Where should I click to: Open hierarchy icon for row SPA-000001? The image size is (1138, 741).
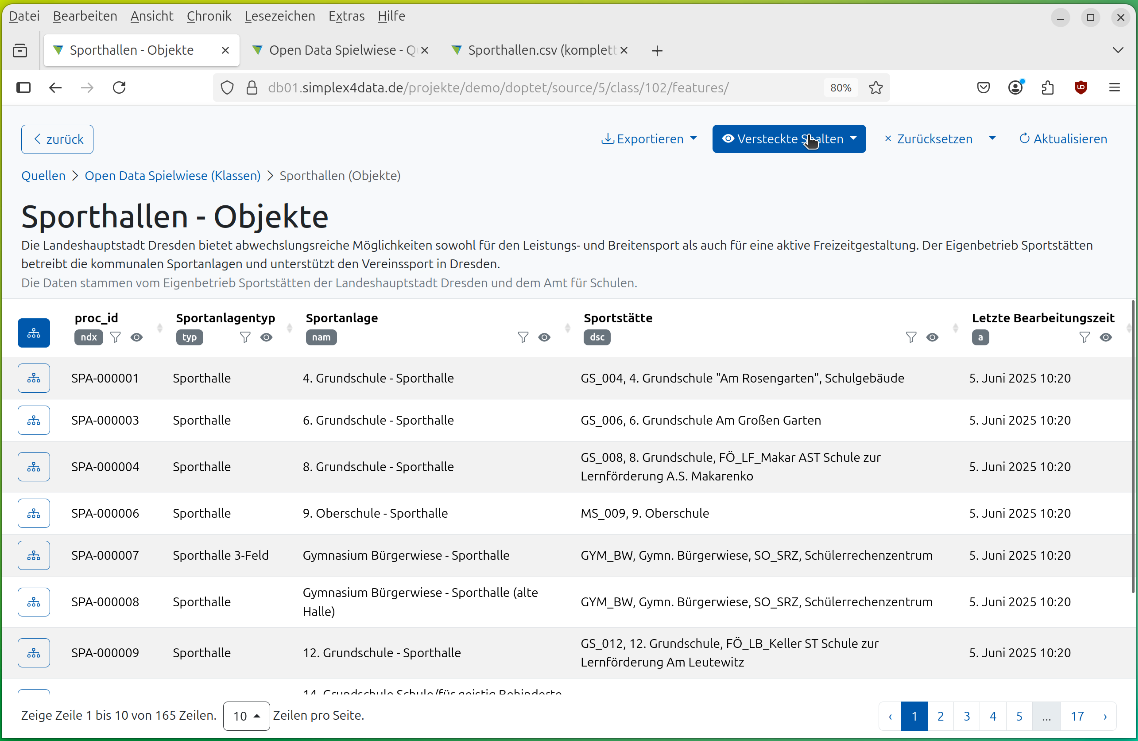(33, 378)
